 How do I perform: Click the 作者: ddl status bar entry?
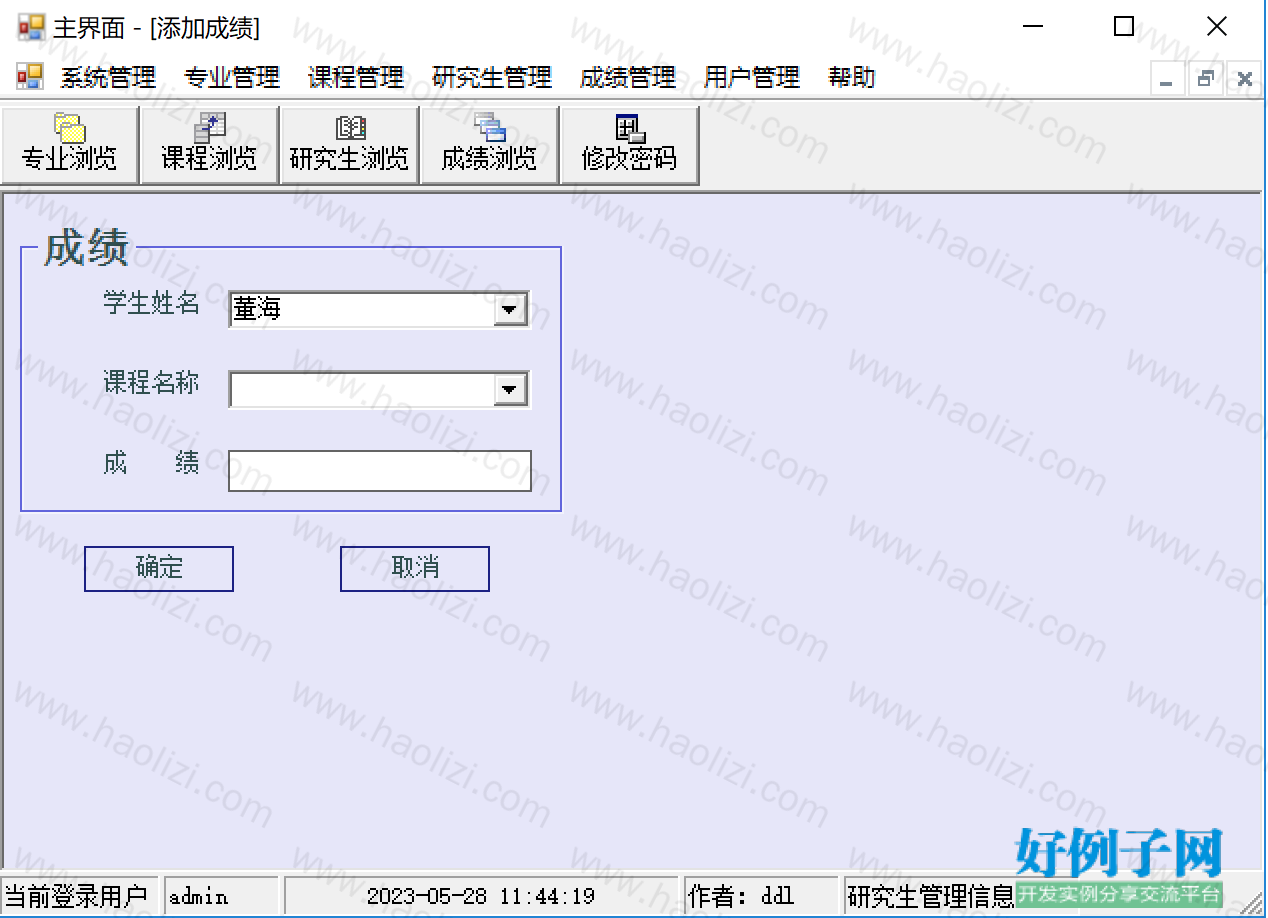pyautogui.click(x=761, y=896)
